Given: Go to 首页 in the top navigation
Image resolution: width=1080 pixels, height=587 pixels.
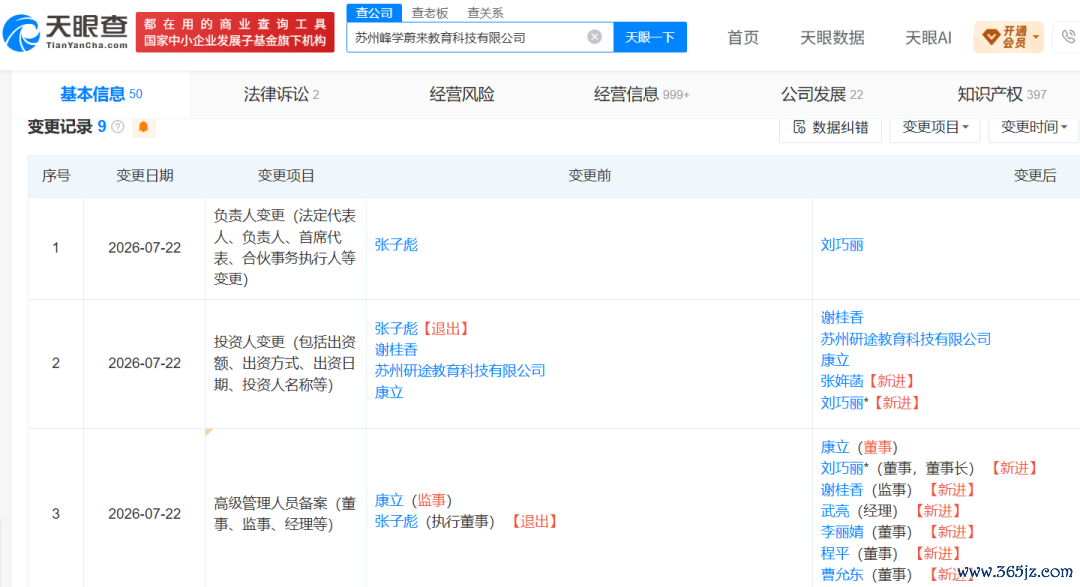Looking at the screenshot, I should 743,38.
